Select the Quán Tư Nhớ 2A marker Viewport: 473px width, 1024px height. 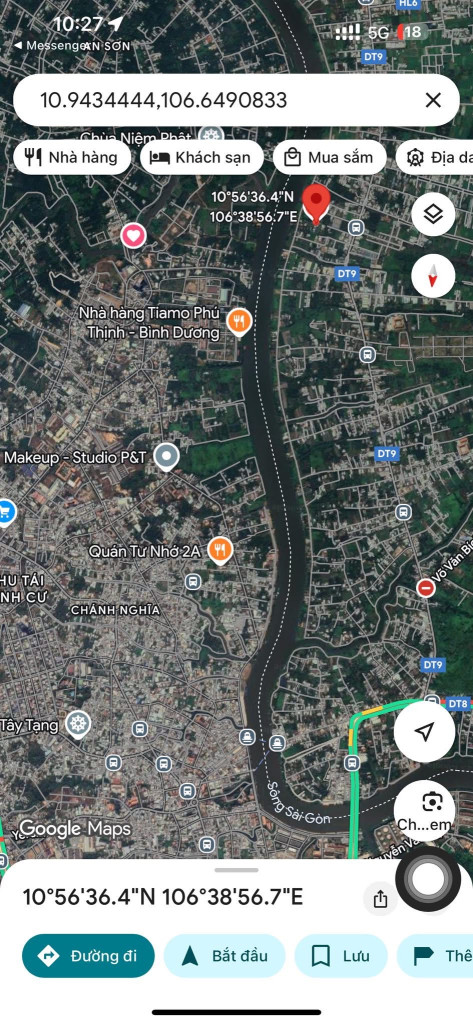[220, 551]
